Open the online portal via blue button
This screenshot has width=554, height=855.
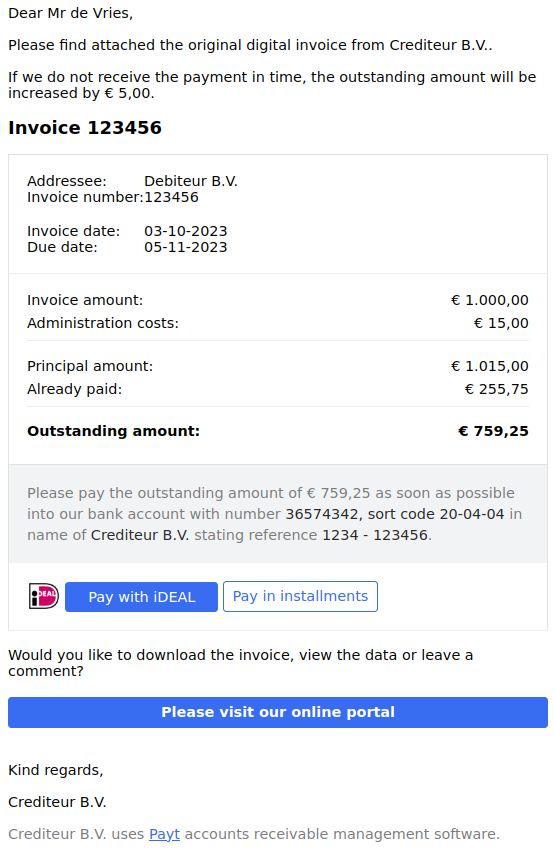click(x=278, y=712)
